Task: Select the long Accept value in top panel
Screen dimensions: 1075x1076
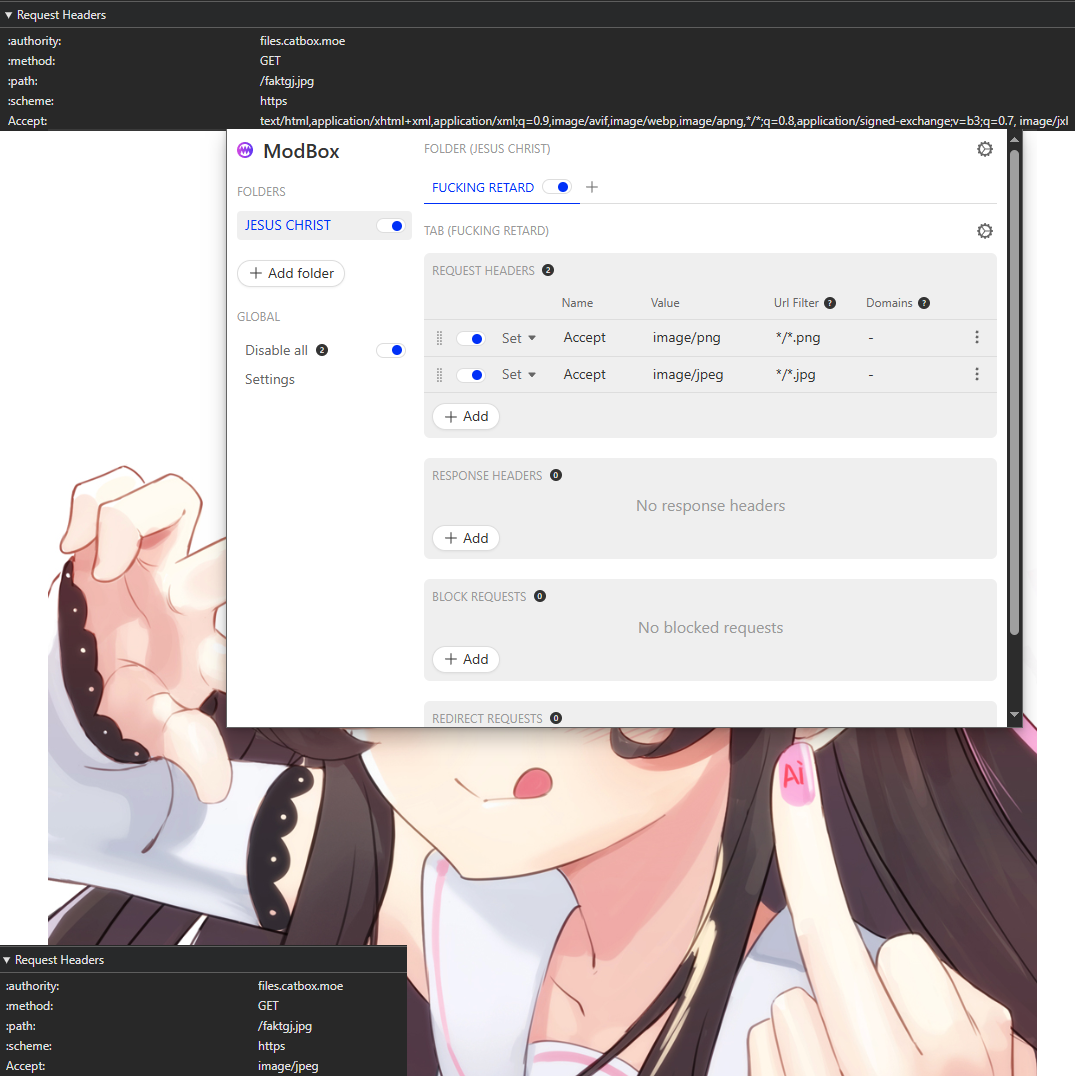Action: click(663, 121)
